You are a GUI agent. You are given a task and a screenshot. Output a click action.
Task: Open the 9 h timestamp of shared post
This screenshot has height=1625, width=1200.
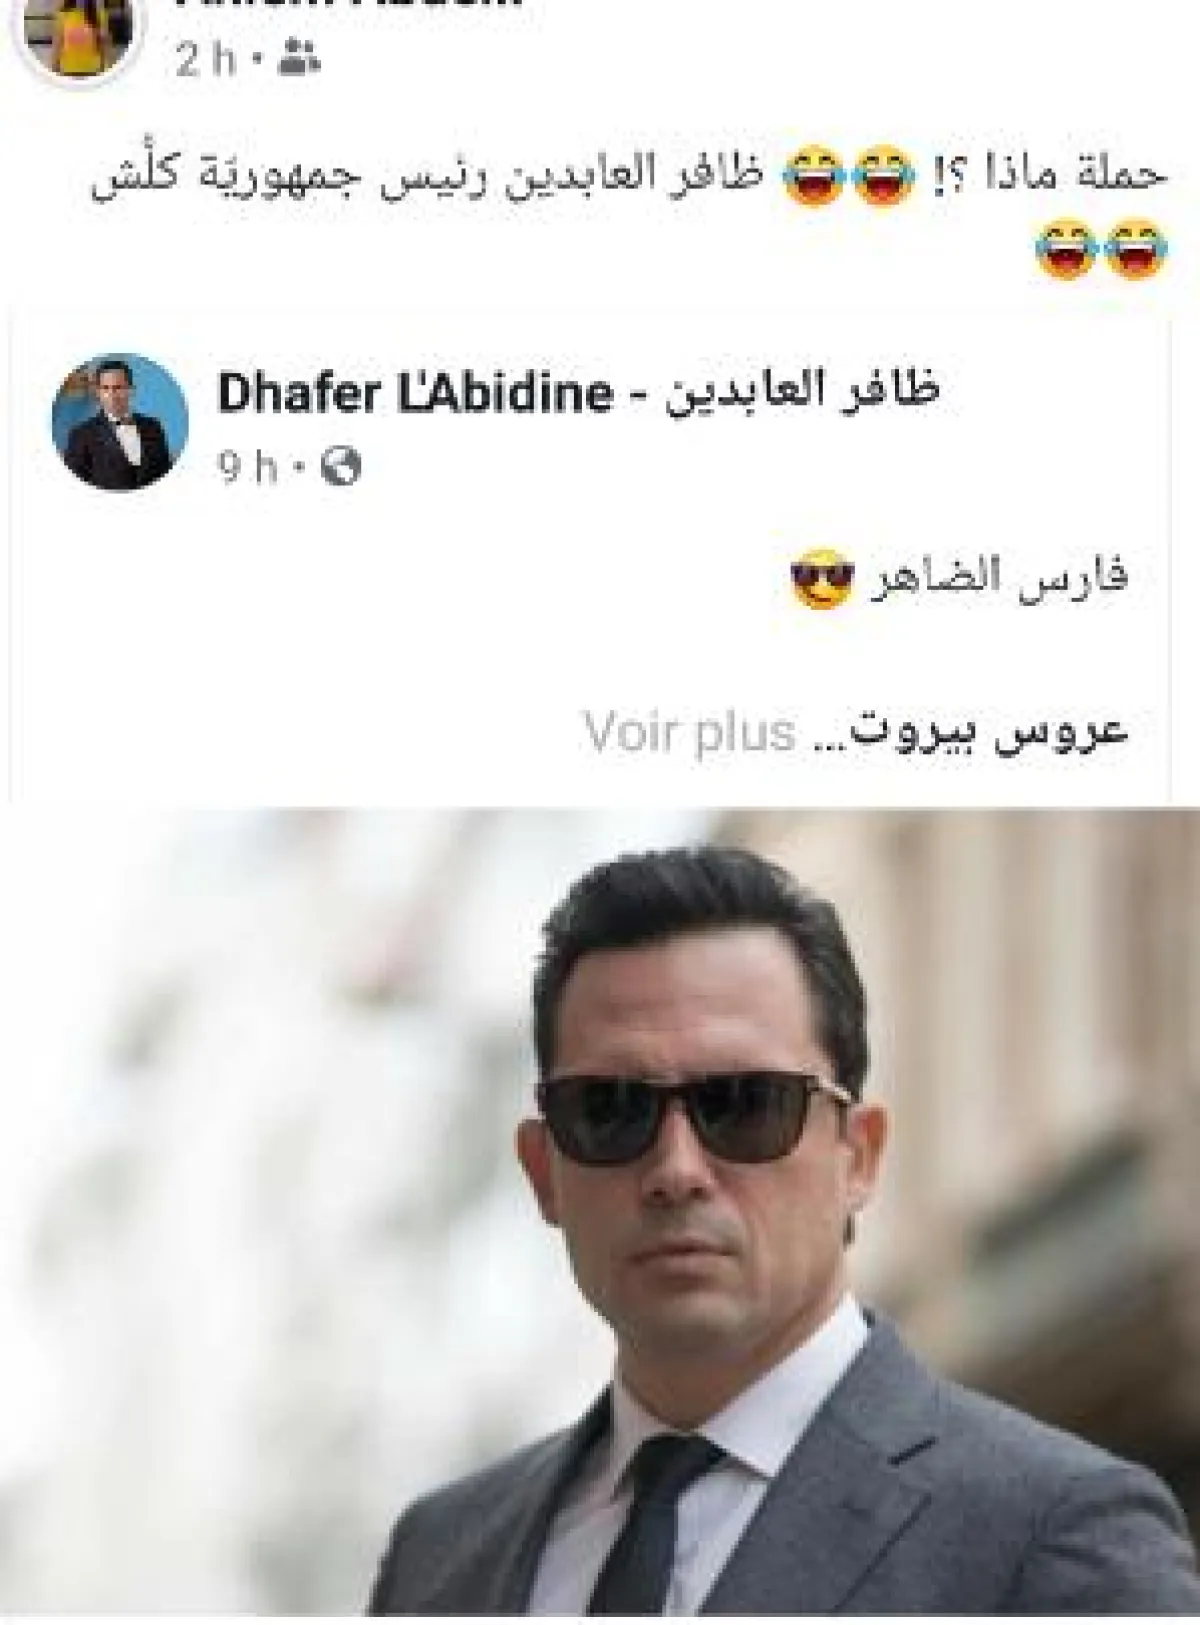pos(250,467)
